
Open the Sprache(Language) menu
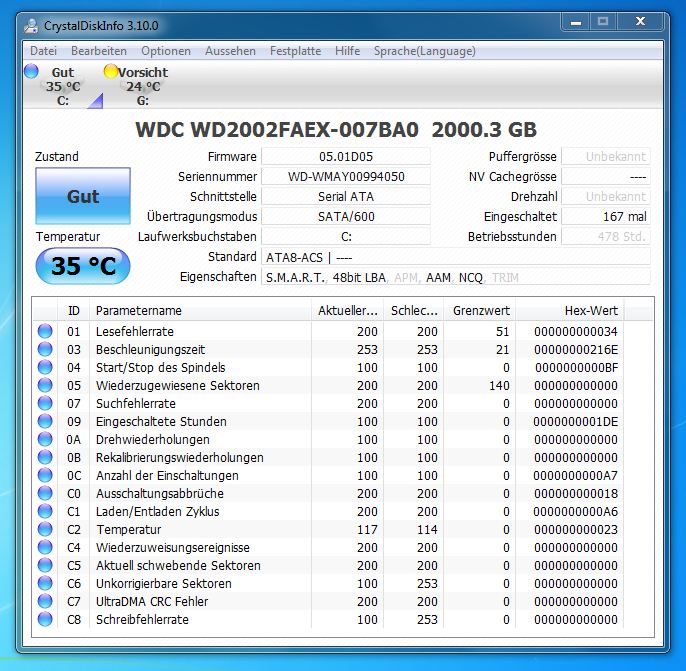pyautogui.click(x=424, y=51)
